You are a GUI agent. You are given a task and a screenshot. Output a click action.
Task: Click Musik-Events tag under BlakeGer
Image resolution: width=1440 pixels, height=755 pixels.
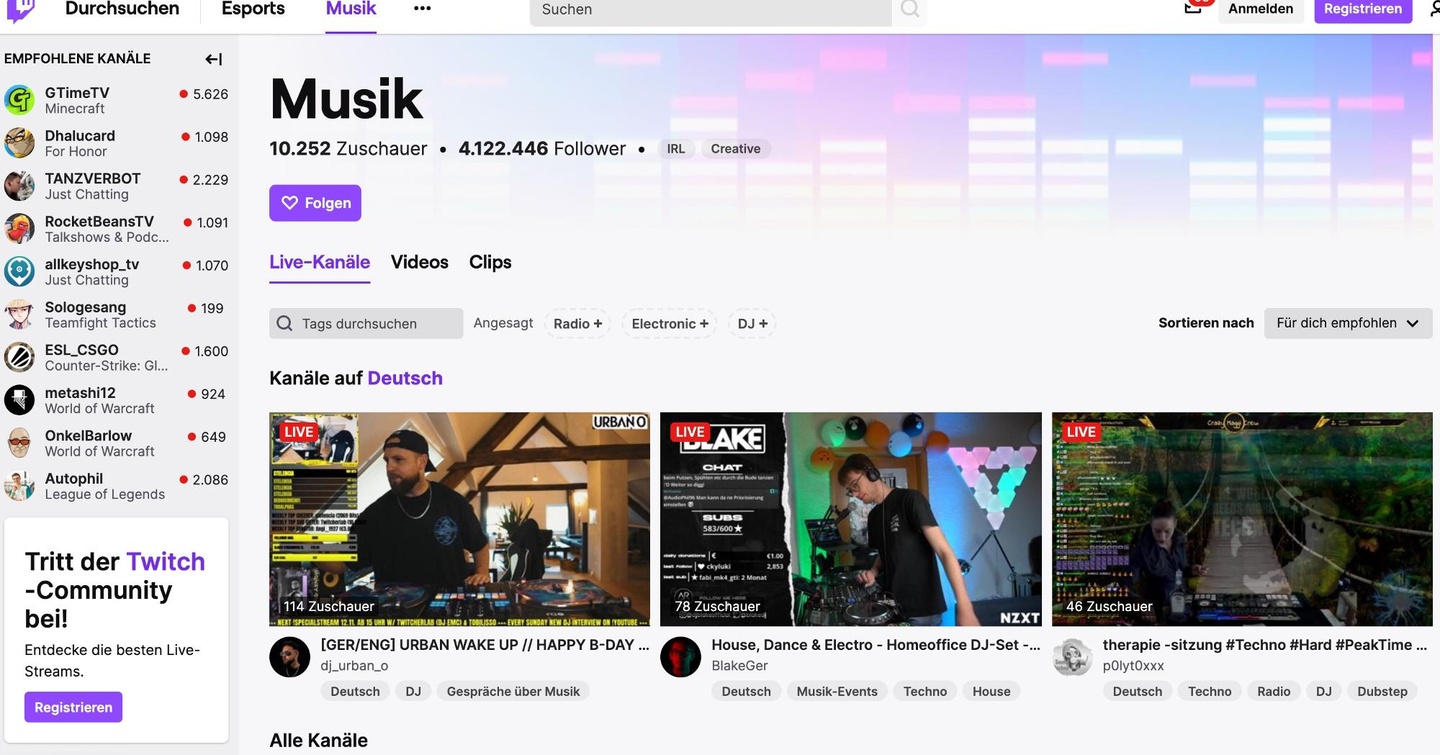837,691
